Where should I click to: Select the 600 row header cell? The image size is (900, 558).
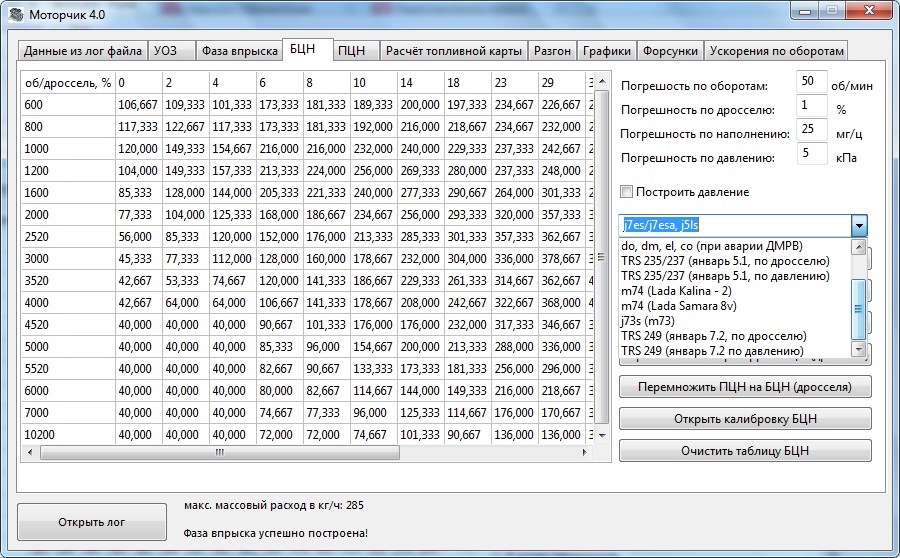click(x=68, y=105)
